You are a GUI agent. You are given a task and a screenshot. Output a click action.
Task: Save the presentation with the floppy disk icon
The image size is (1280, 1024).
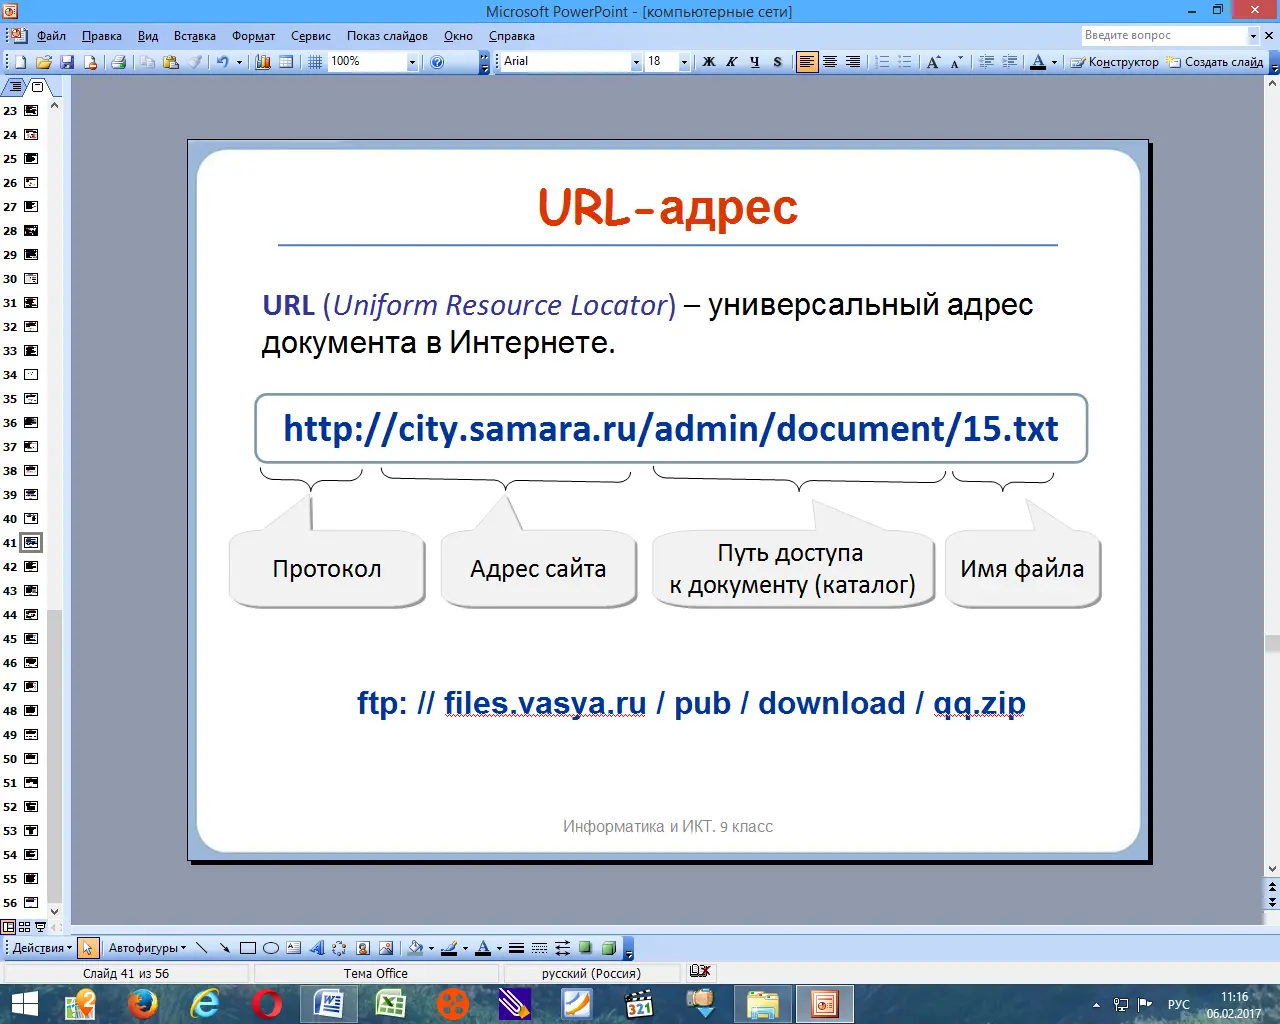pos(67,62)
